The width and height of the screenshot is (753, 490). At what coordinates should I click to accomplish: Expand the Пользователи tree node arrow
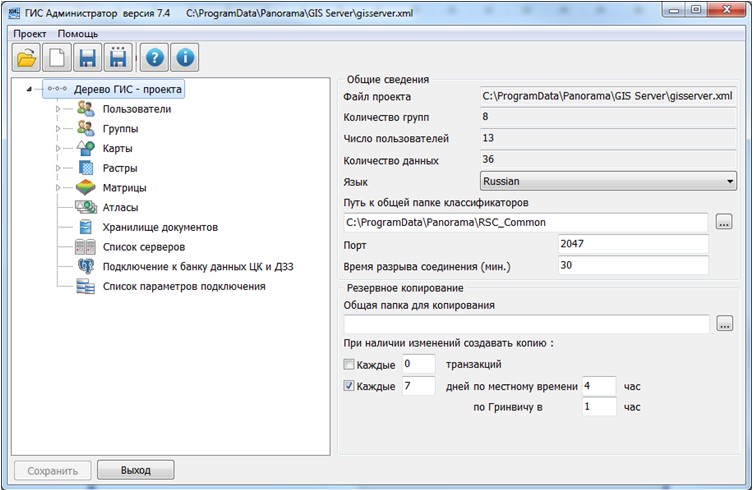coord(58,109)
